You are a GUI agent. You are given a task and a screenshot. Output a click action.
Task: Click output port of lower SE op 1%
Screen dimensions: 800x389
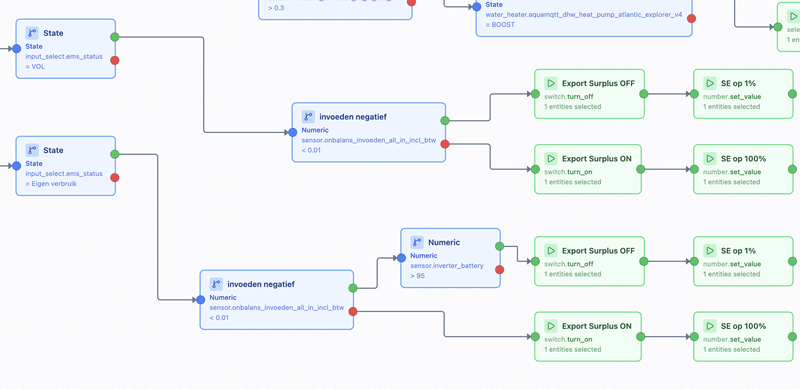click(x=792, y=261)
